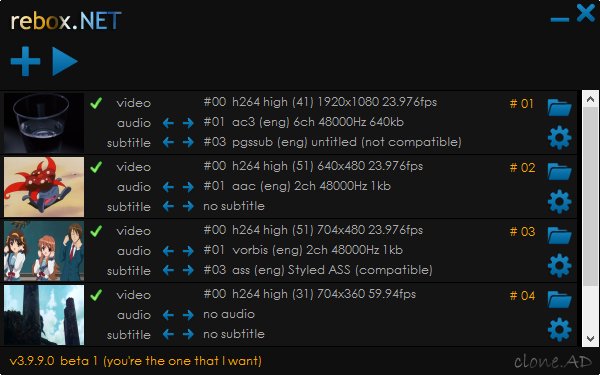
Task: Toggle green checkmark on the 704x360 video
Action: click(96, 295)
